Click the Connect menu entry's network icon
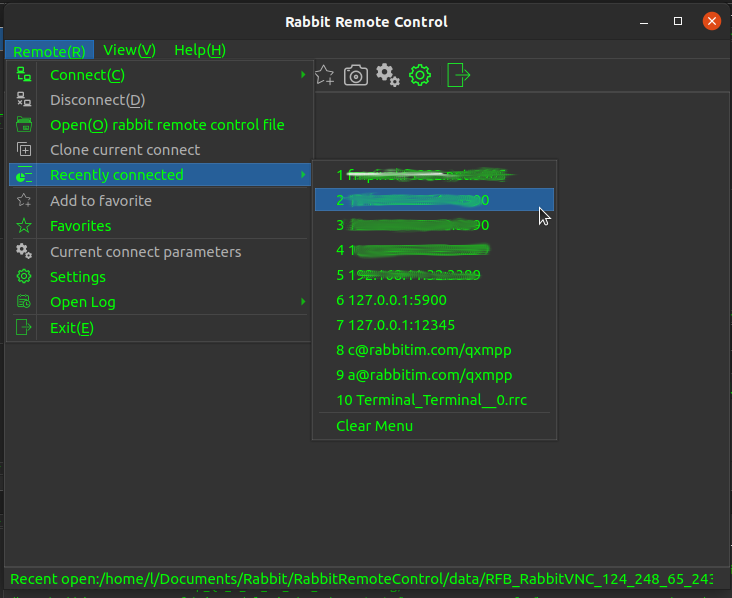 coord(24,75)
